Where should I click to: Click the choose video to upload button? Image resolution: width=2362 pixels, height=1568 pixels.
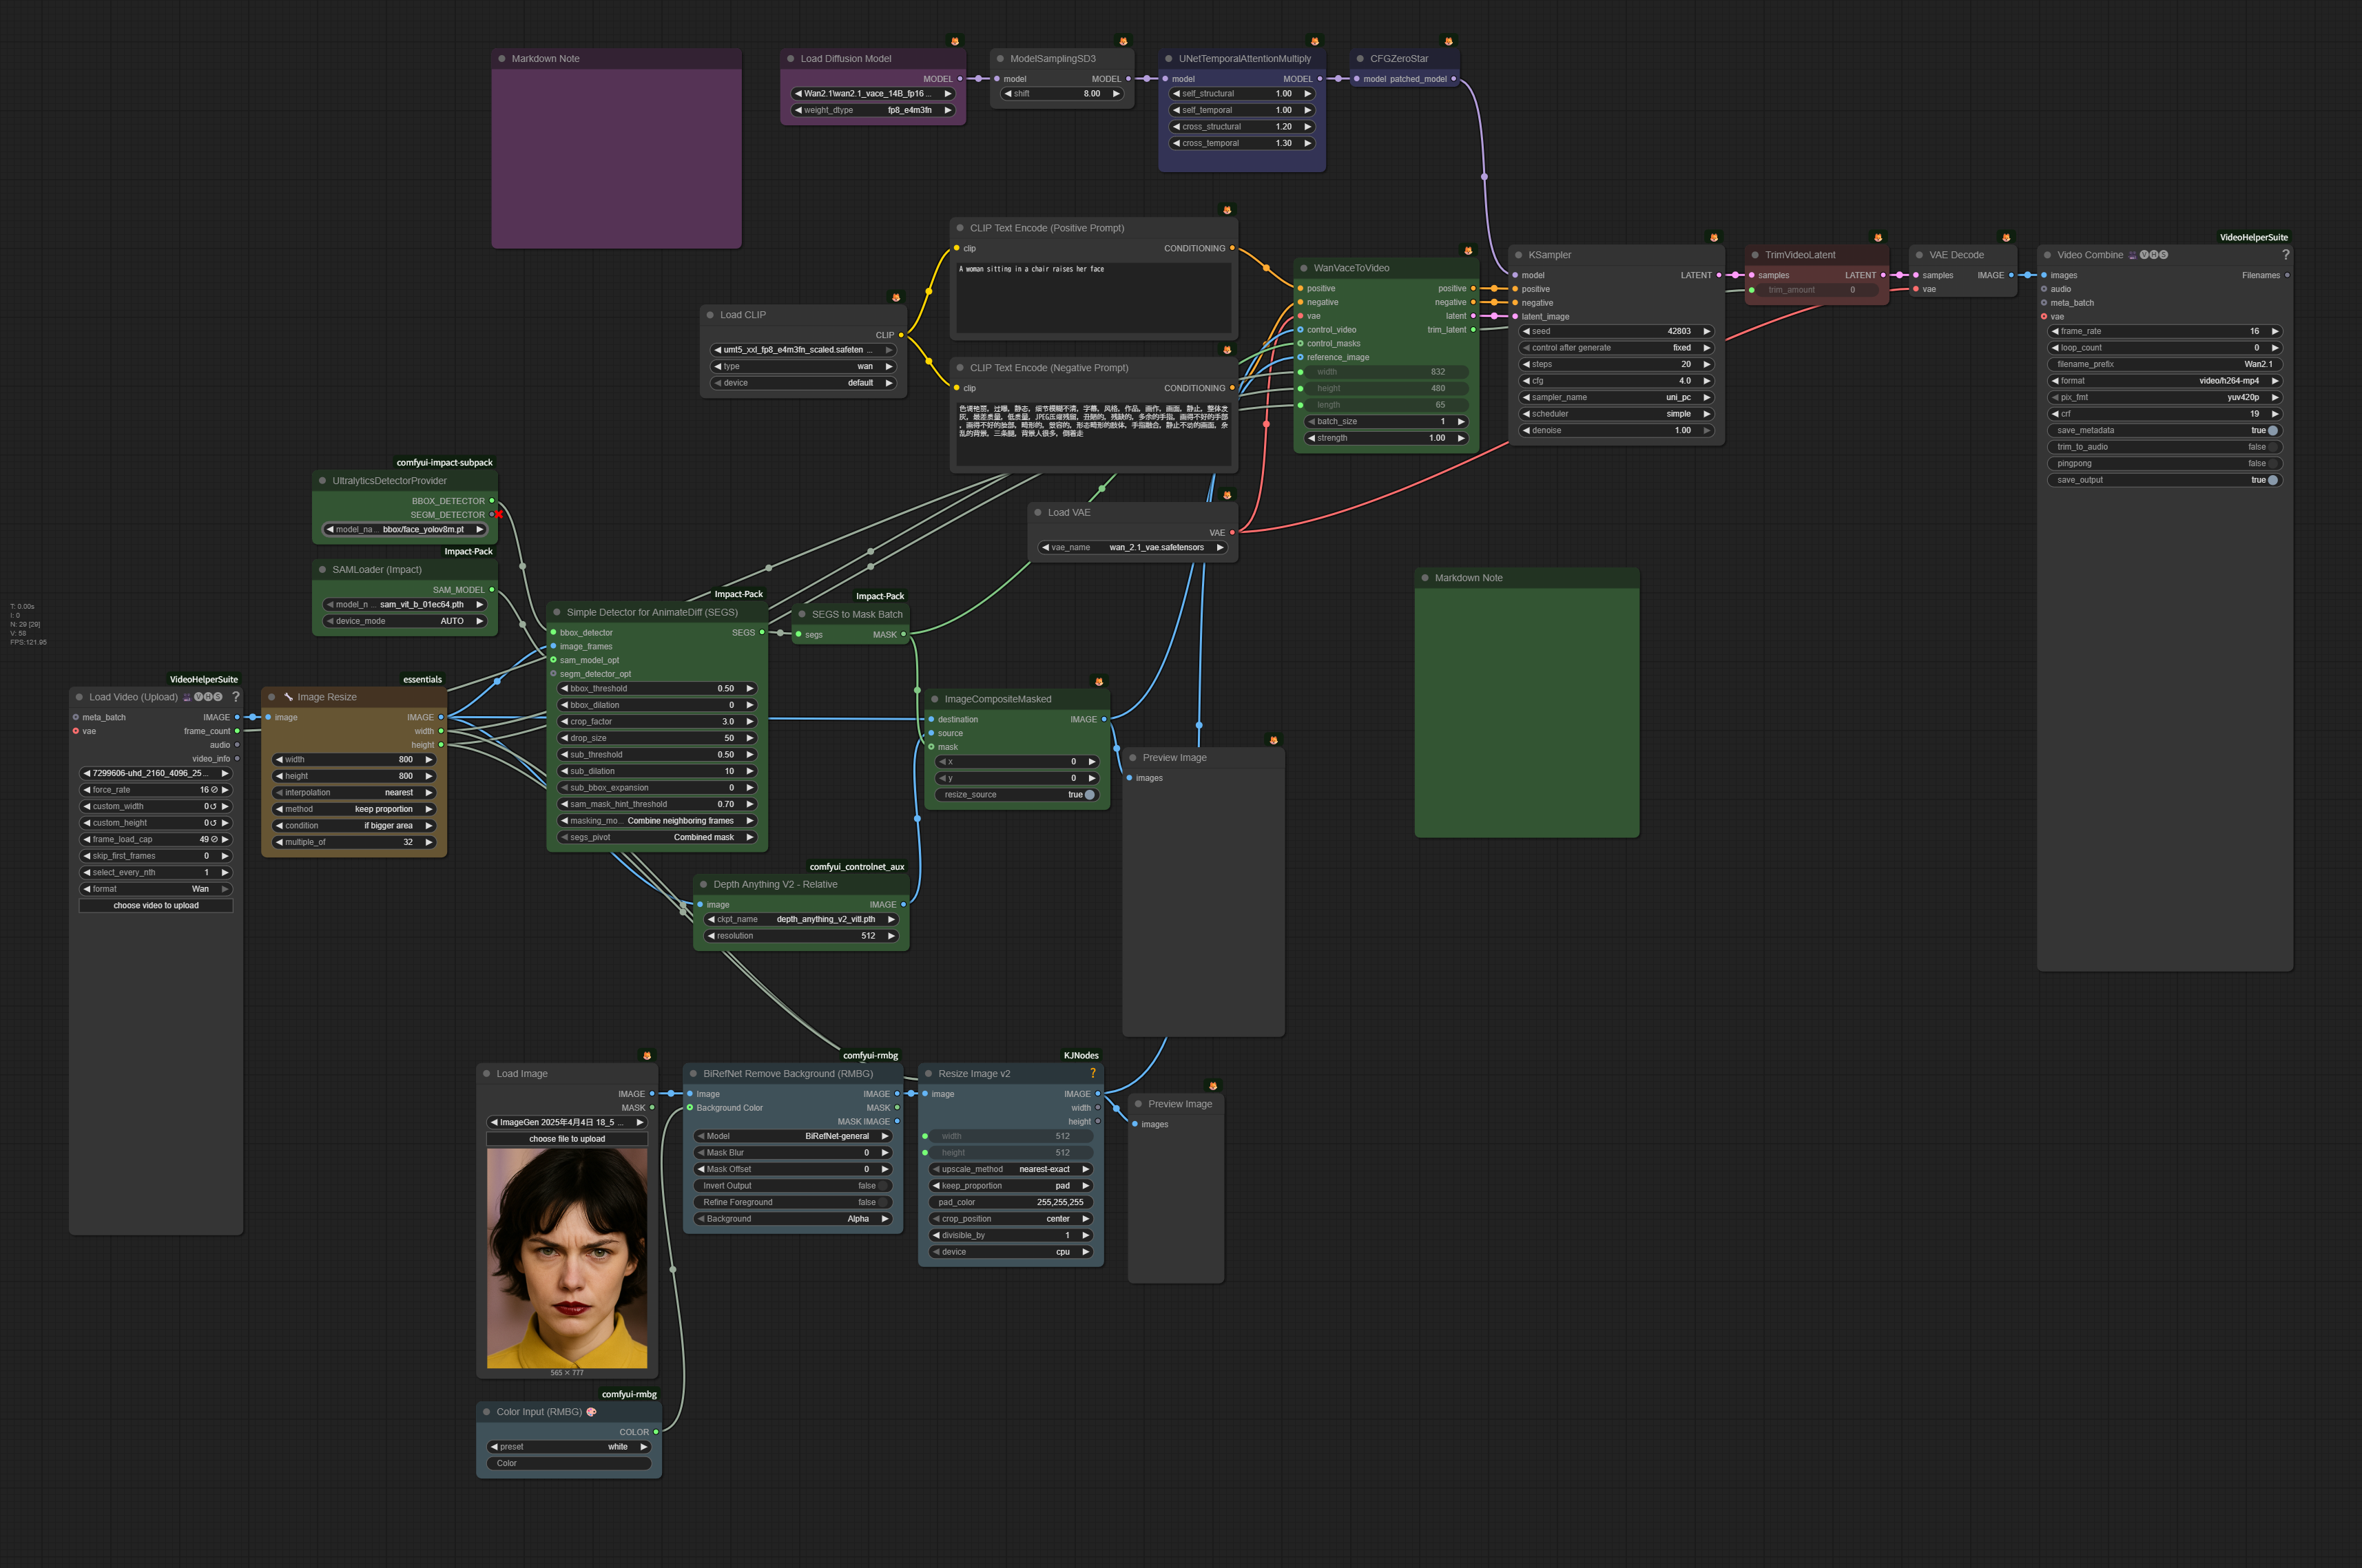pyautogui.click(x=156, y=906)
